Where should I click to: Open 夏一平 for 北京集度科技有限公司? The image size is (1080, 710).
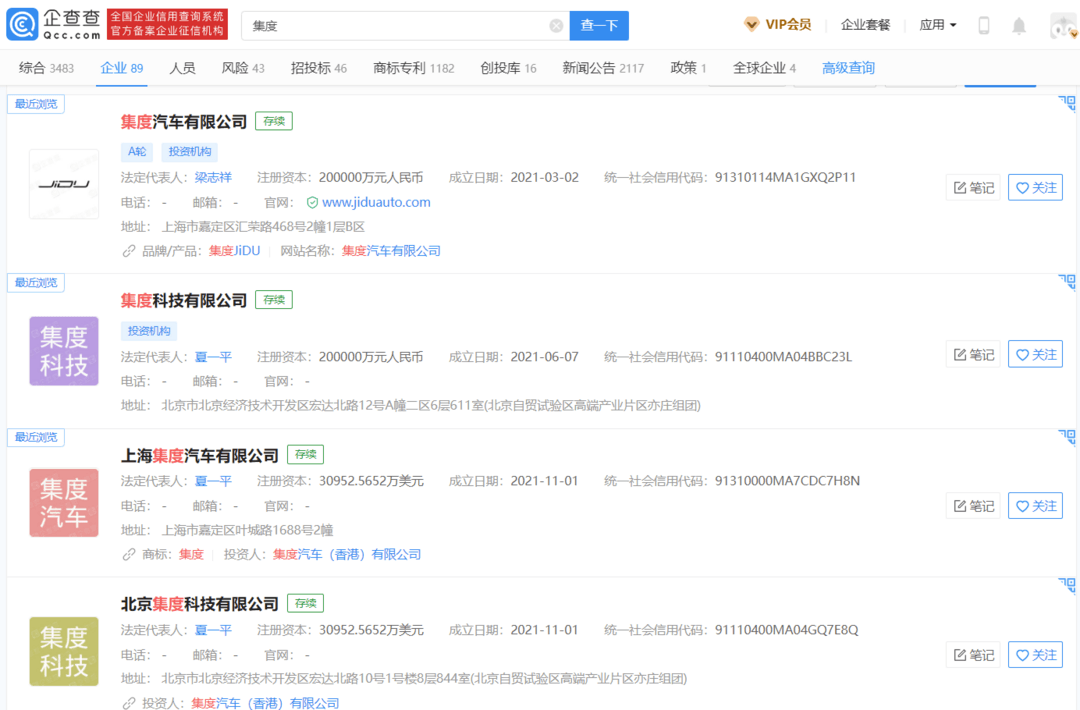(213, 630)
